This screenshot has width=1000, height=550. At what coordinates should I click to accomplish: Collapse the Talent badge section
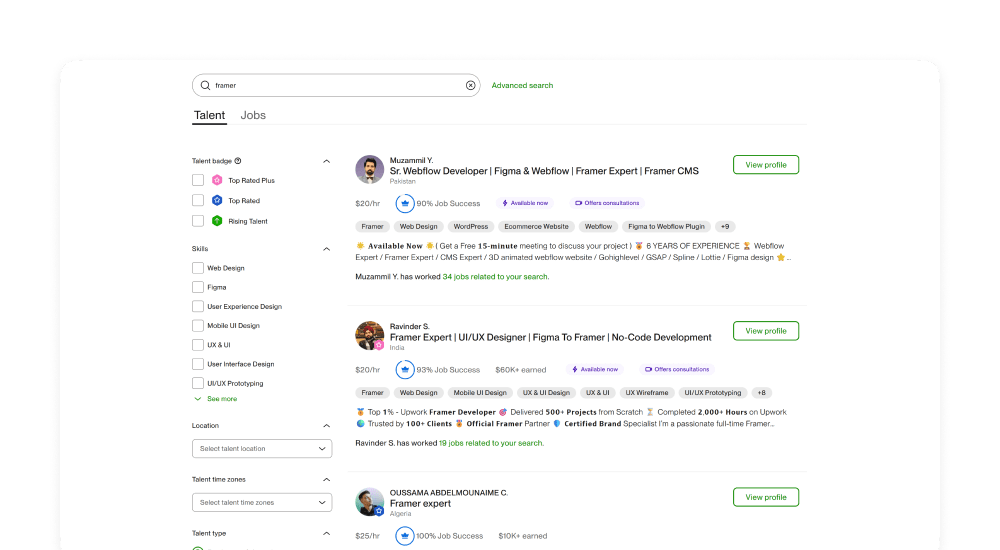pyautogui.click(x=327, y=161)
